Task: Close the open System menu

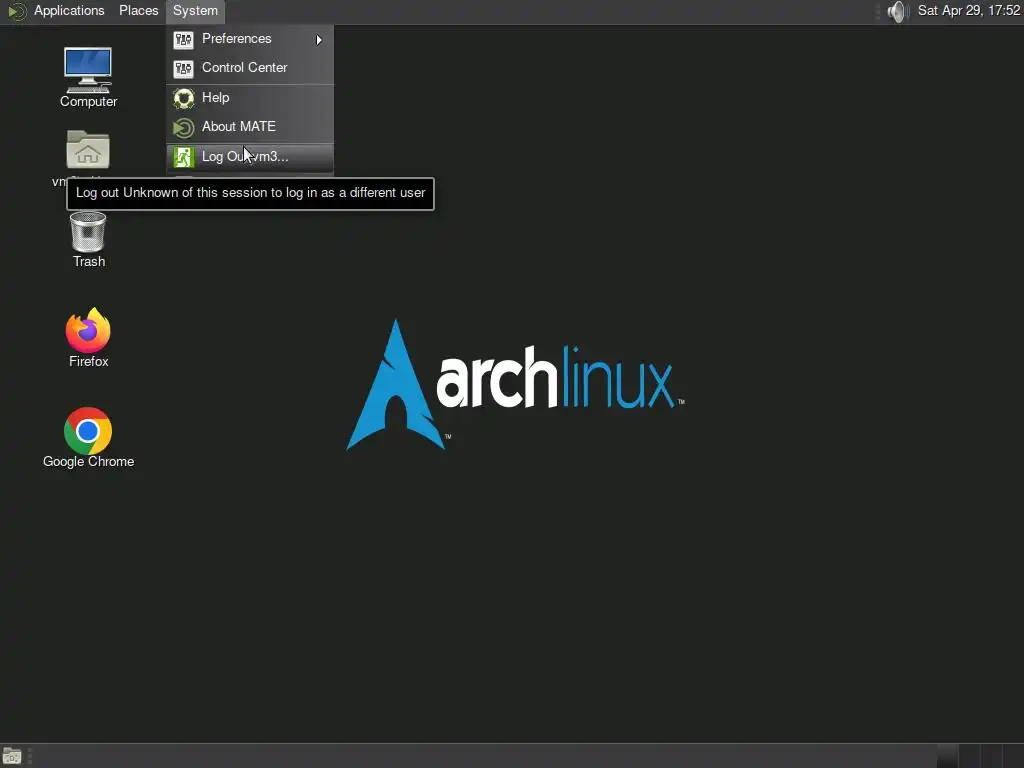Action: click(195, 11)
